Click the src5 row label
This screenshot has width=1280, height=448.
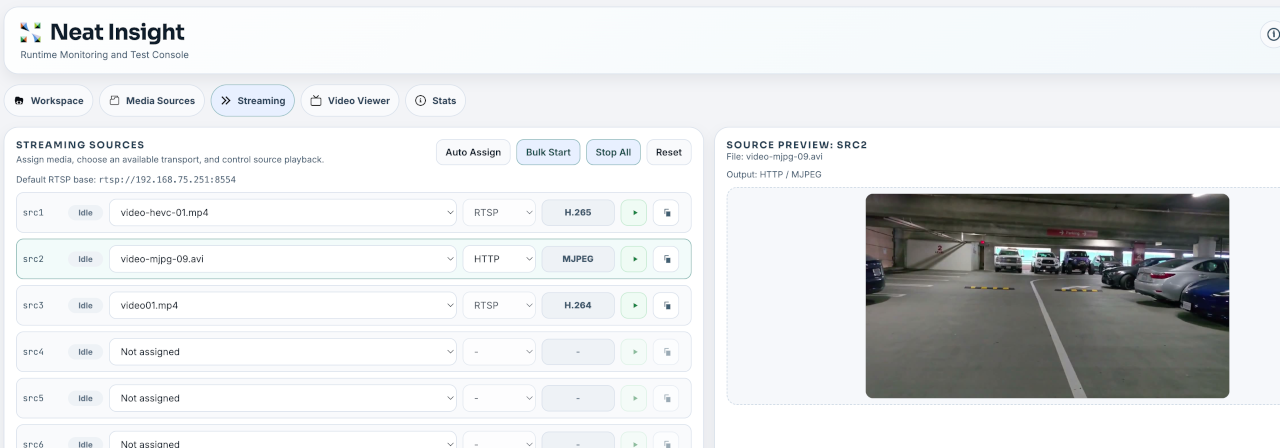click(33, 398)
